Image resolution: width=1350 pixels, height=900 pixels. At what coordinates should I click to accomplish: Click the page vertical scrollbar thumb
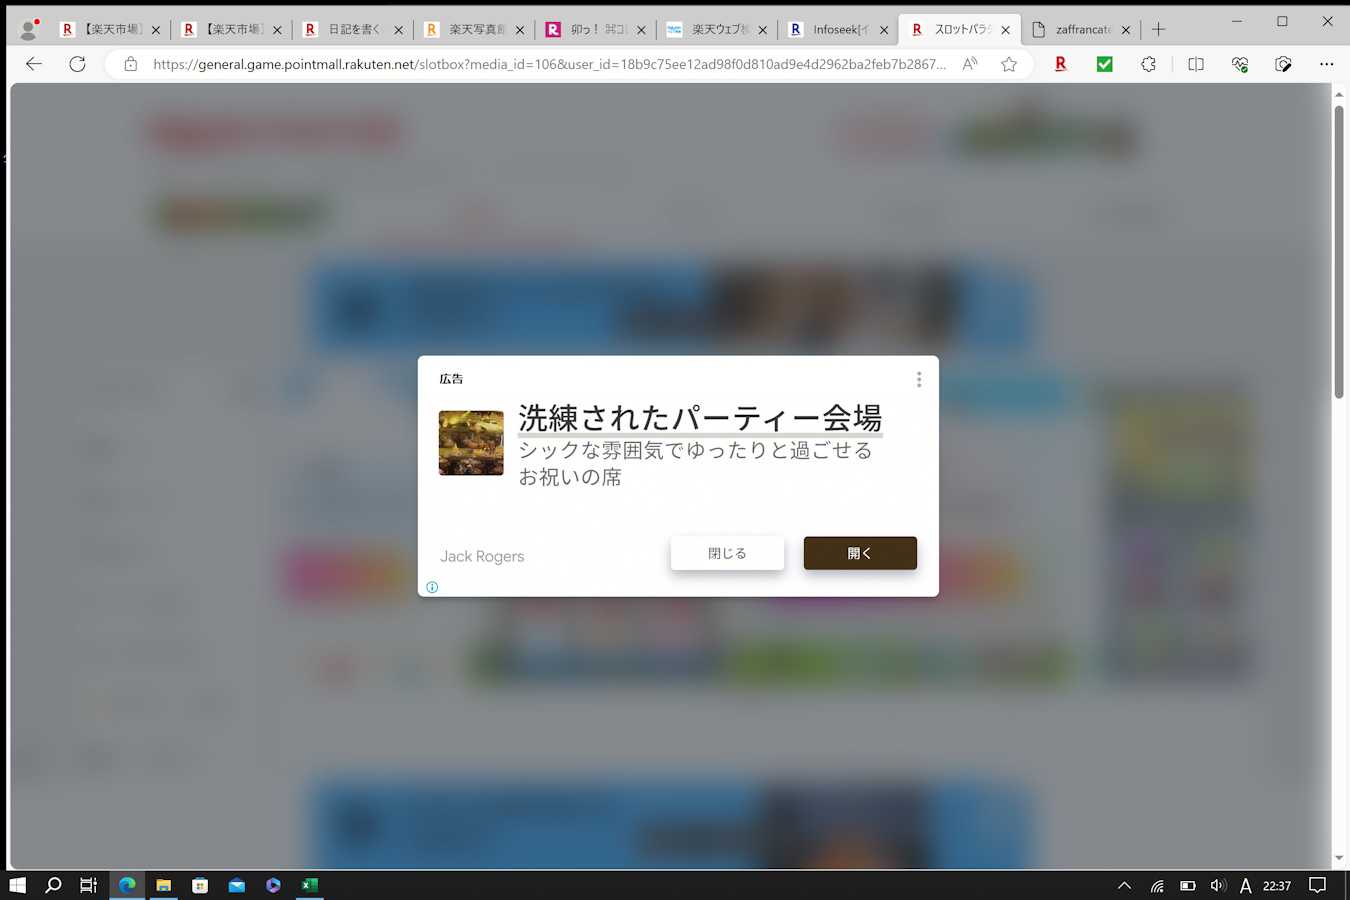[x=1339, y=252]
